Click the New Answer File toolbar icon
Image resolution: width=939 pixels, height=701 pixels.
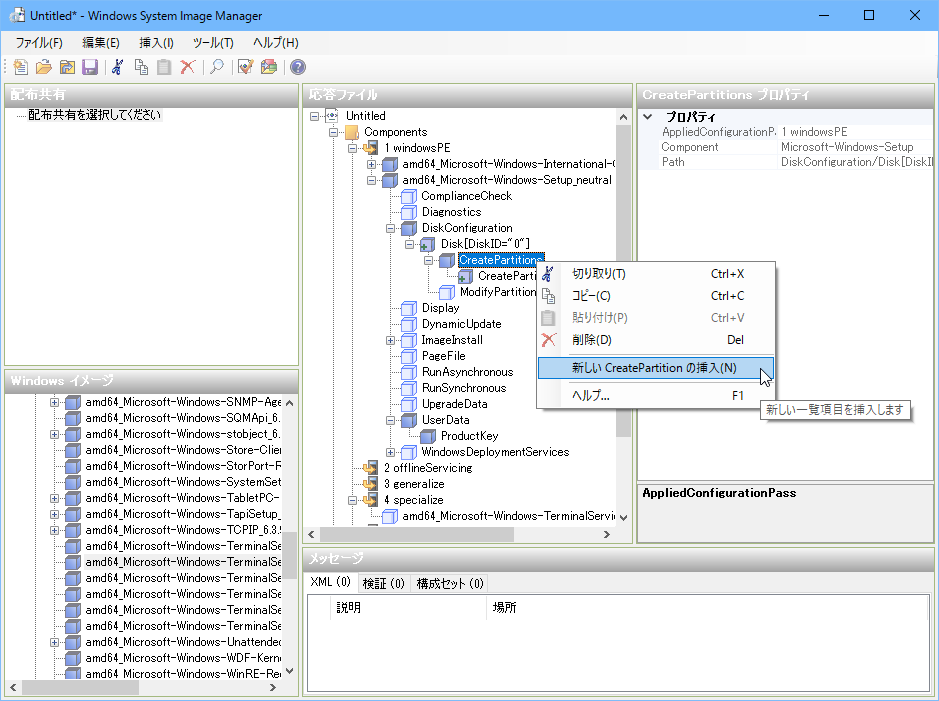[20, 67]
